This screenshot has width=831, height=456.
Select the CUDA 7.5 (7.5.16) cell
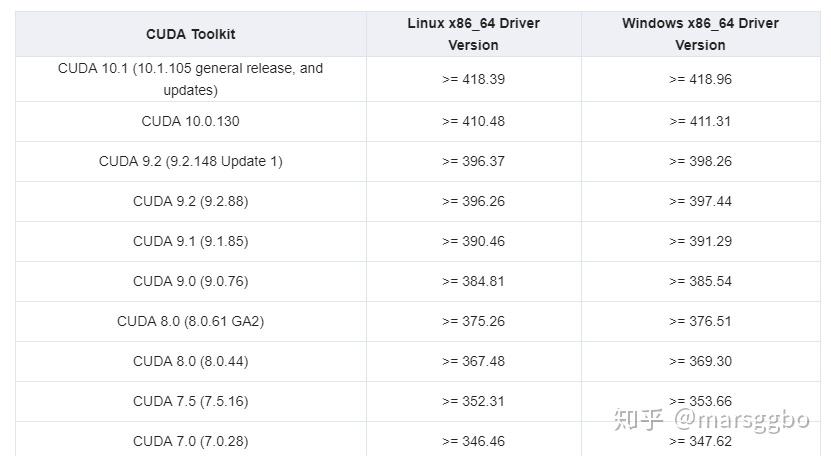coord(190,401)
